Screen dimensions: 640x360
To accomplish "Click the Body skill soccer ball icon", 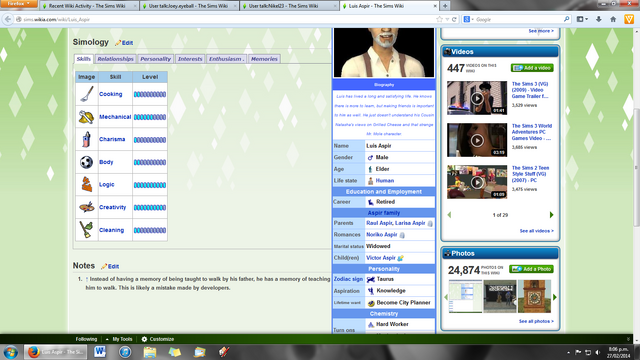I will tap(87, 162).
